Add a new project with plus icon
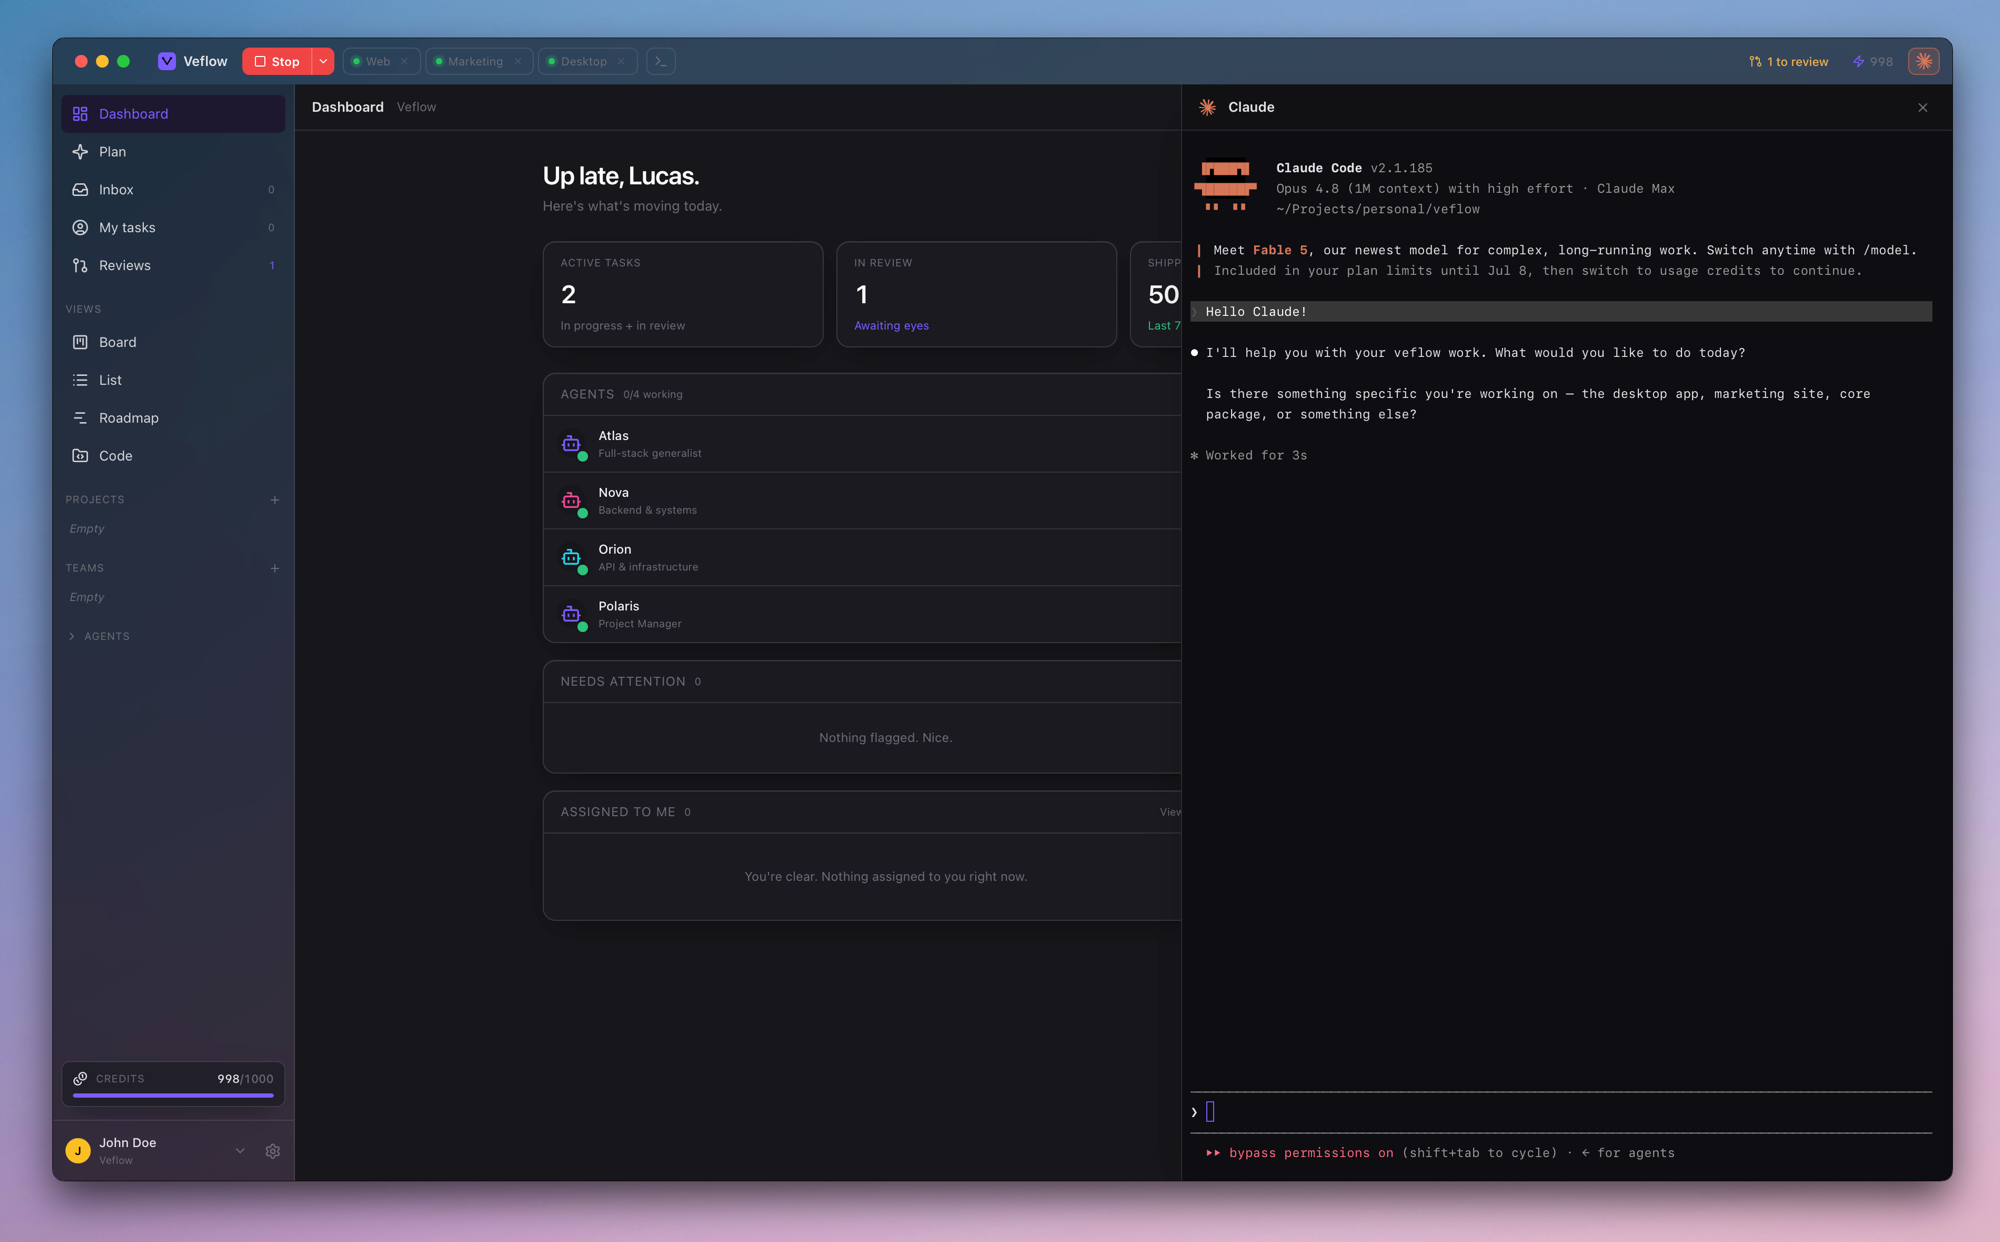2000x1242 pixels. 275,500
